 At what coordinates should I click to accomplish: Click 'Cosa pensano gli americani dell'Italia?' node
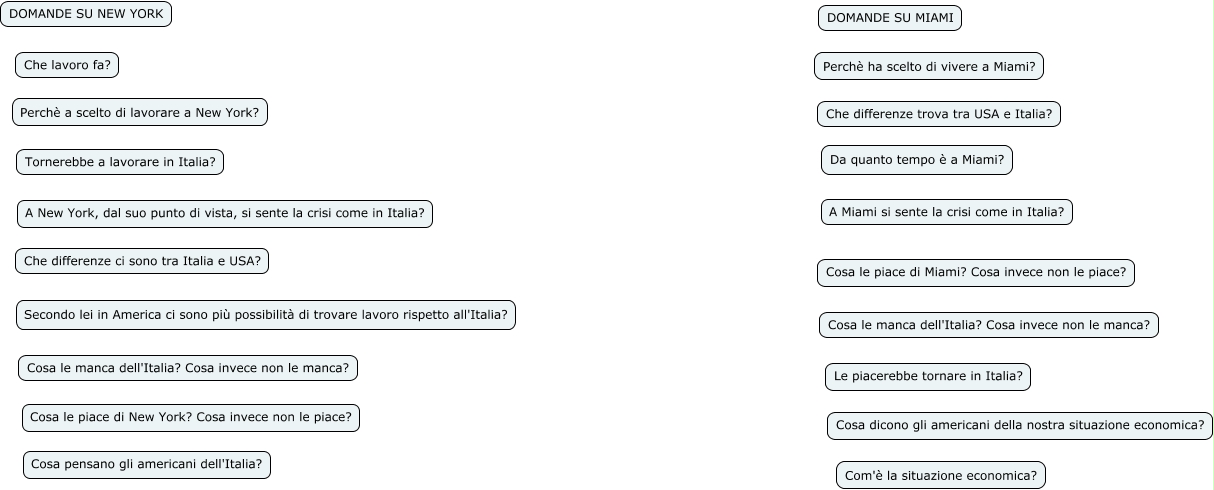pyautogui.click(x=147, y=465)
